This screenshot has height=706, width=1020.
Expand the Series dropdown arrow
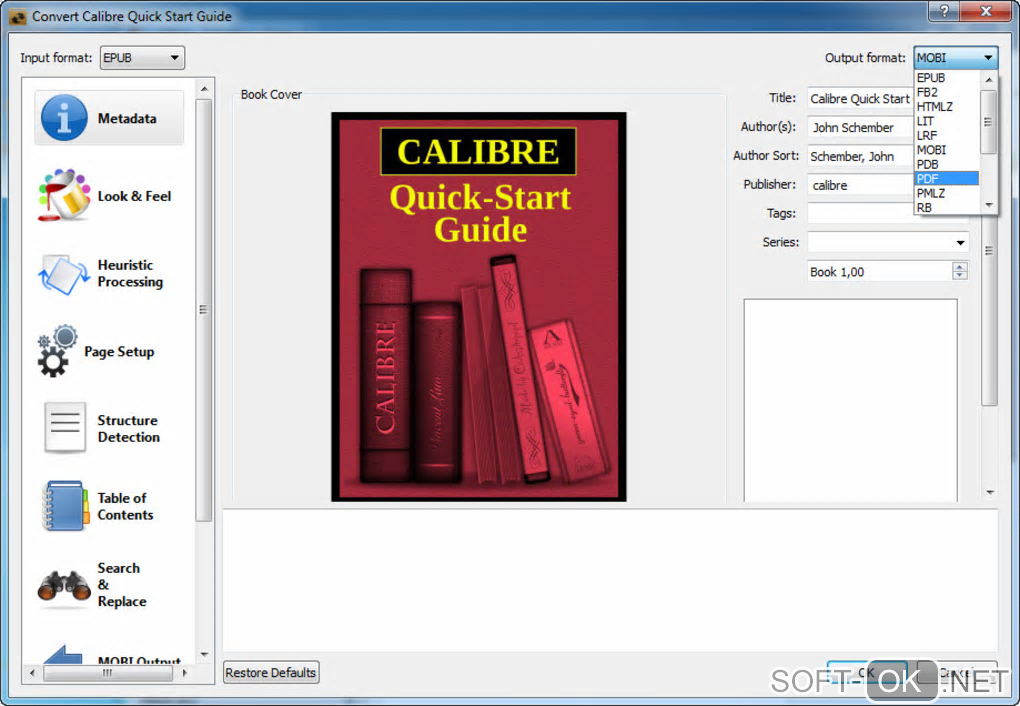pos(960,243)
